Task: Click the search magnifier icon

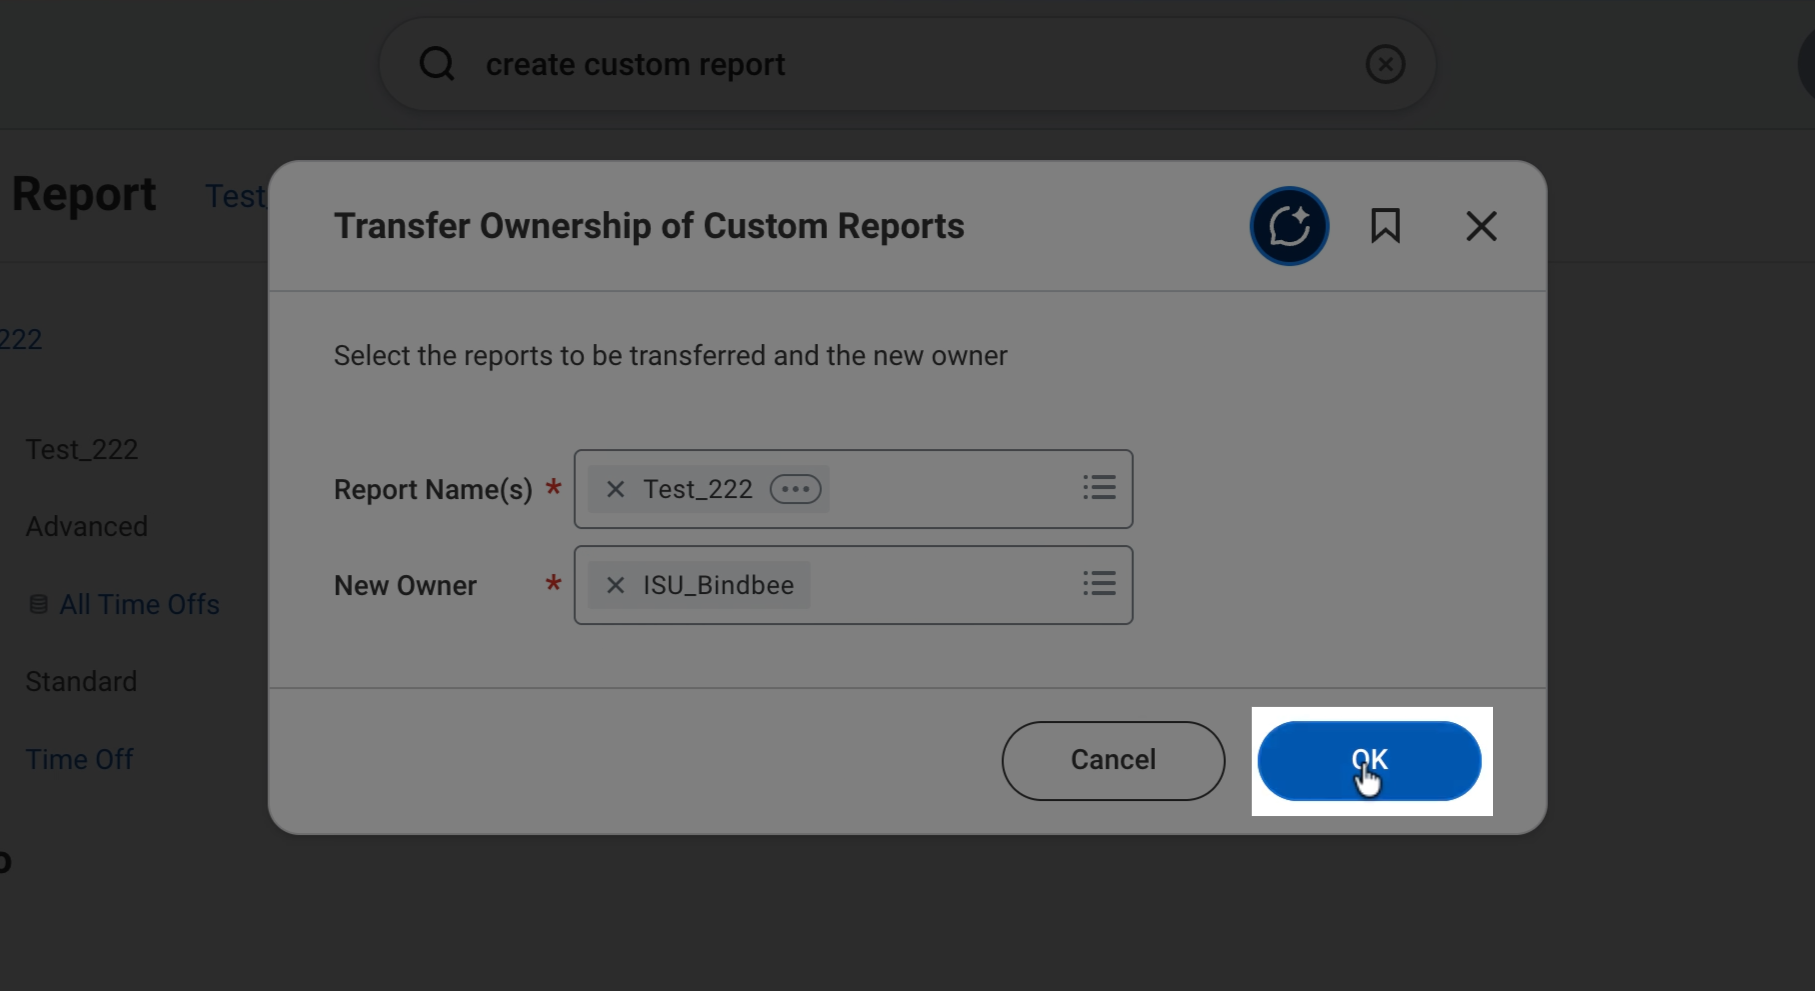Action: [437, 64]
